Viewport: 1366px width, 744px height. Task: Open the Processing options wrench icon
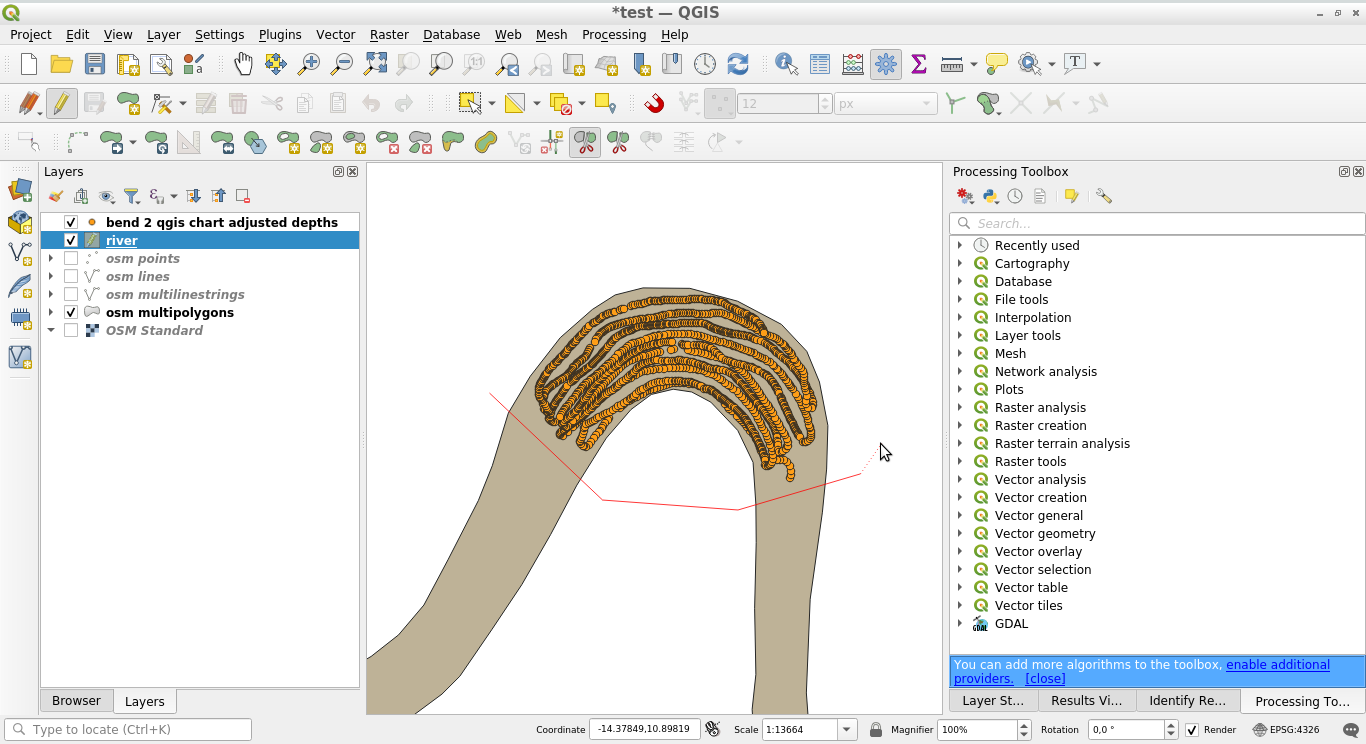tap(1104, 197)
